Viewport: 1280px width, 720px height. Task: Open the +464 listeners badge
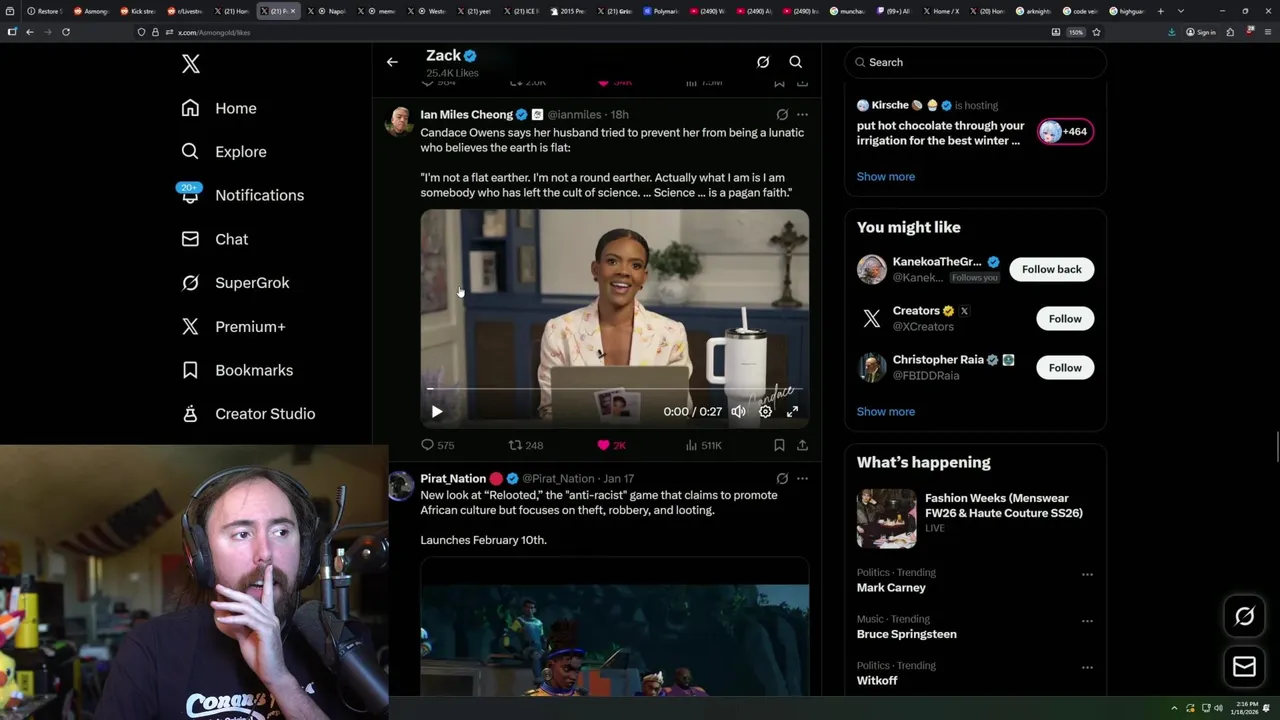pyautogui.click(x=1065, y=131)
